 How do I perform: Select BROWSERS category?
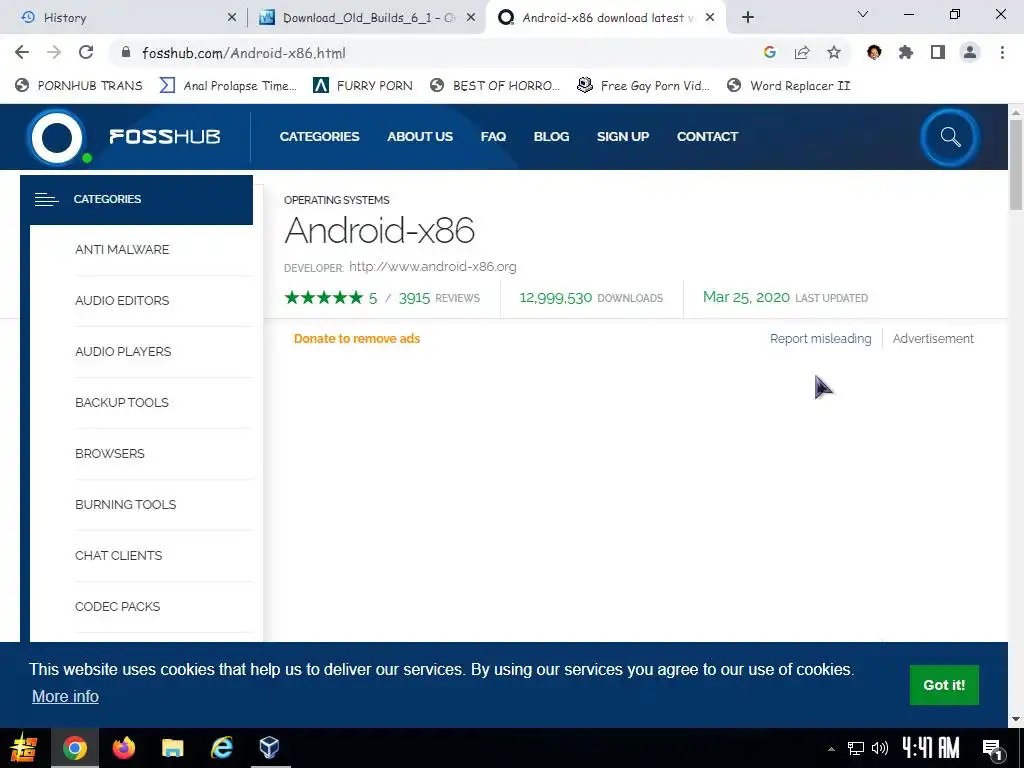110,453
